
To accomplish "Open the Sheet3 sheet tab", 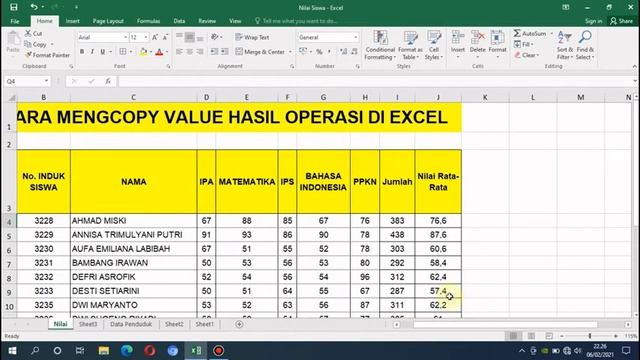I will pos(88,324).
